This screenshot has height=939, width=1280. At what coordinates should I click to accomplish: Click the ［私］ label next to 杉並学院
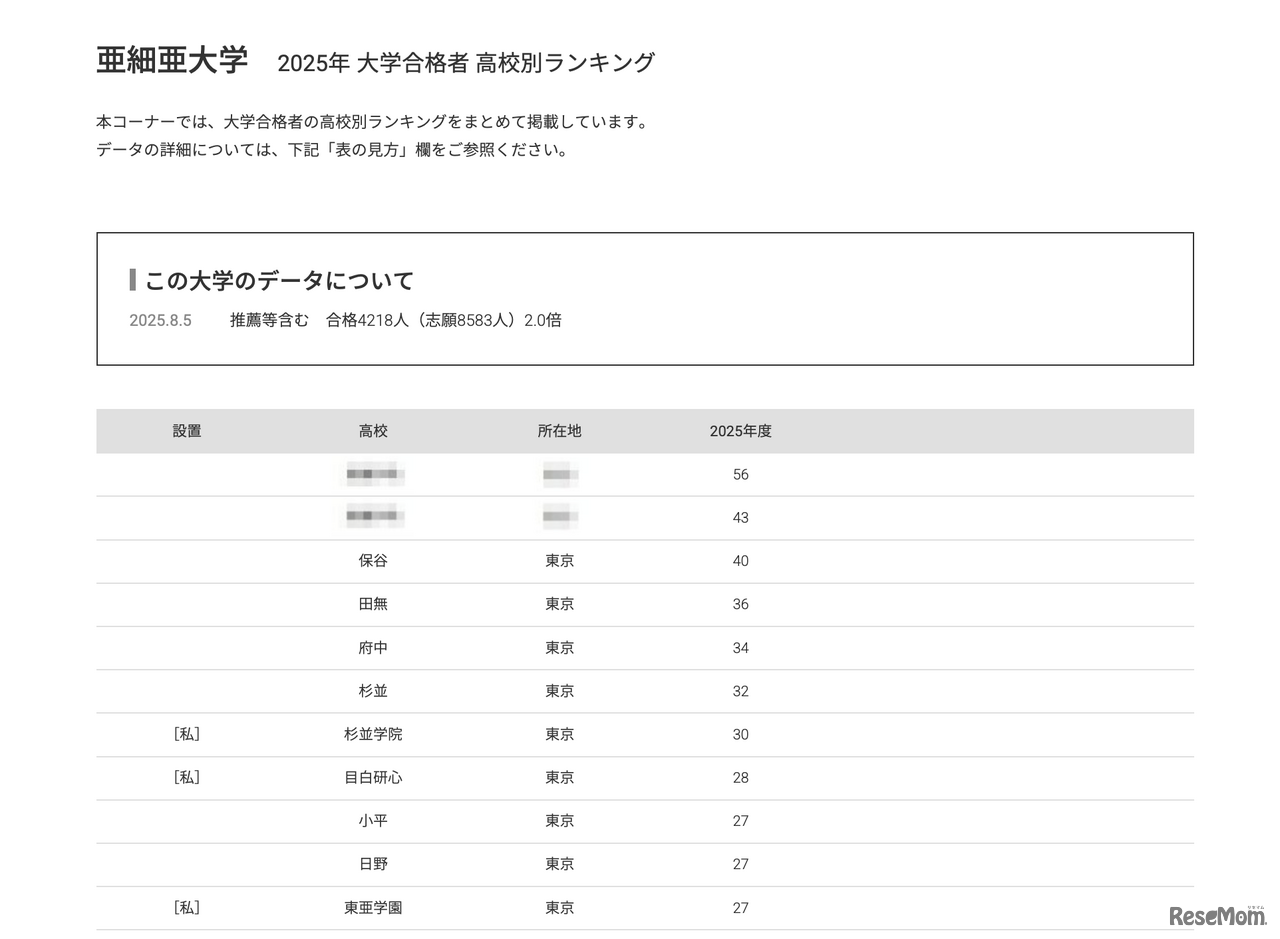coord(187,734)
